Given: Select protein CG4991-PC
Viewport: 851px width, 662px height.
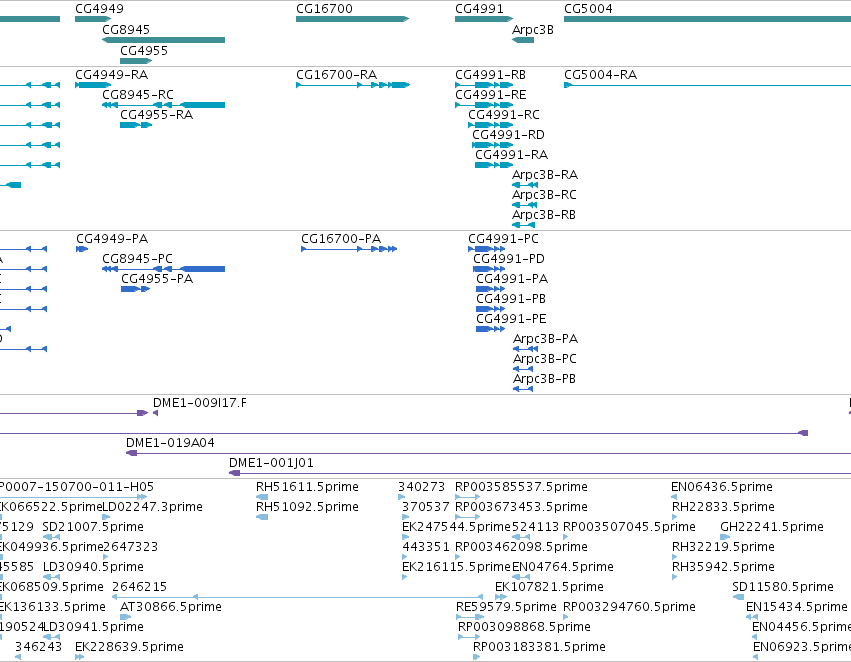Looking at the screenshot, I should (503, 239).
